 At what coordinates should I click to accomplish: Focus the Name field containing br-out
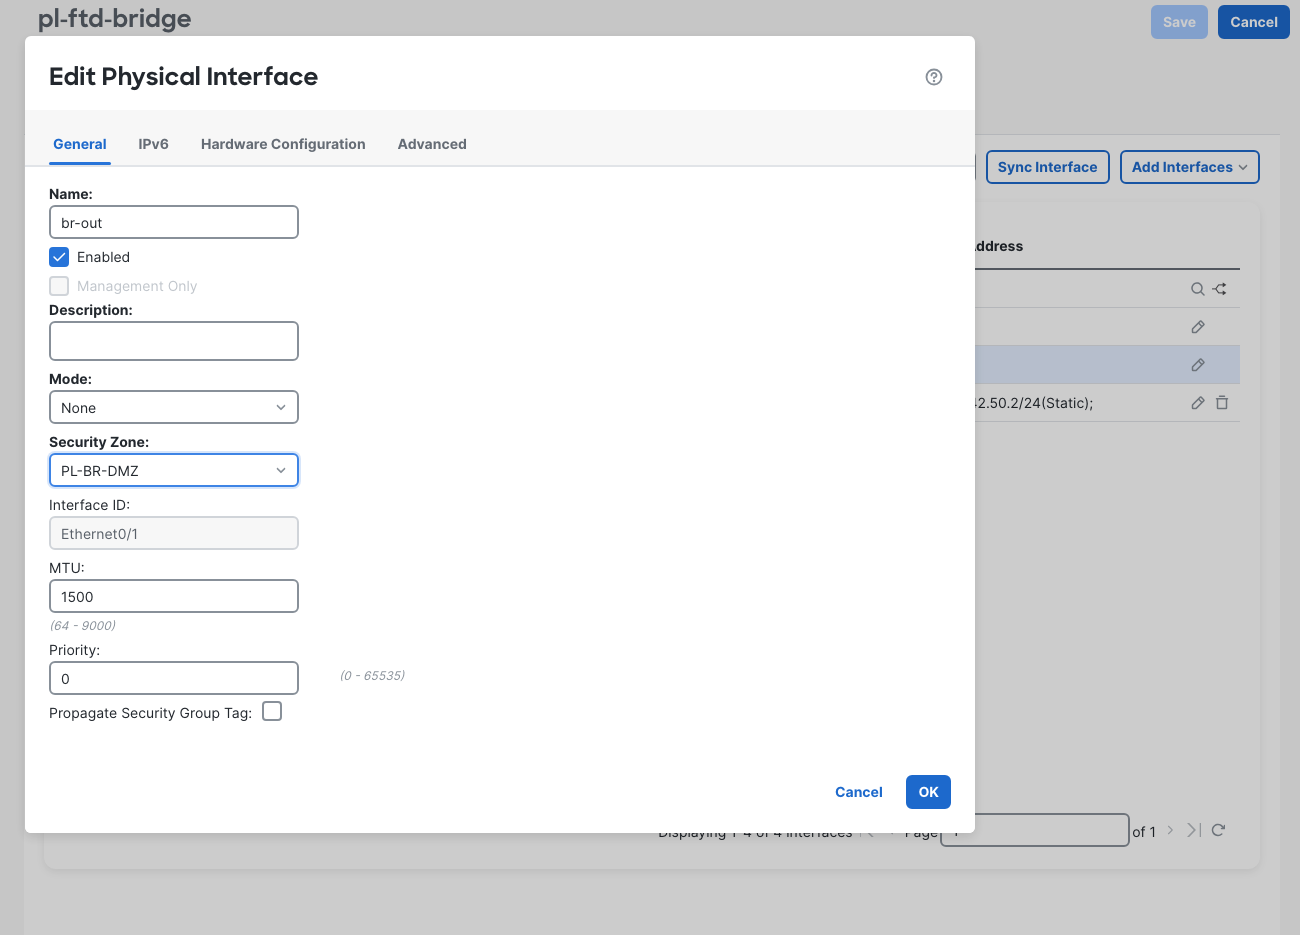coord(174,222)
